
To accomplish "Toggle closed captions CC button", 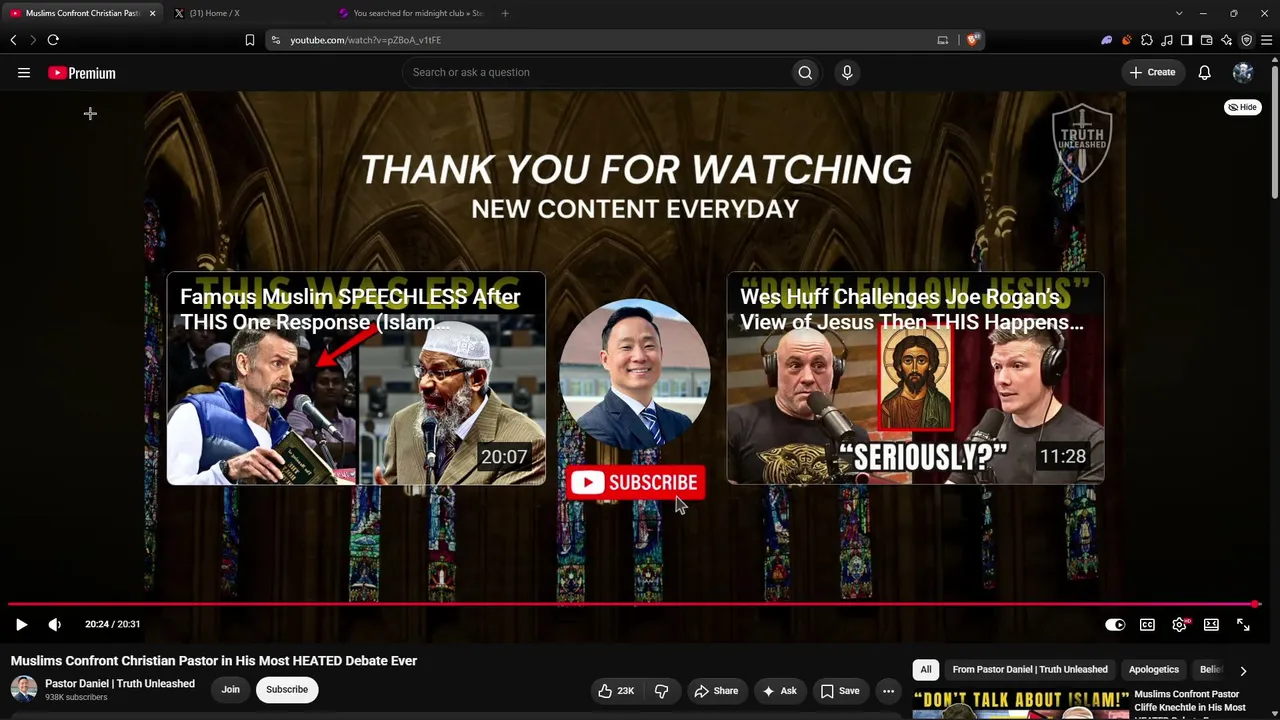I will pos(1147,624).
